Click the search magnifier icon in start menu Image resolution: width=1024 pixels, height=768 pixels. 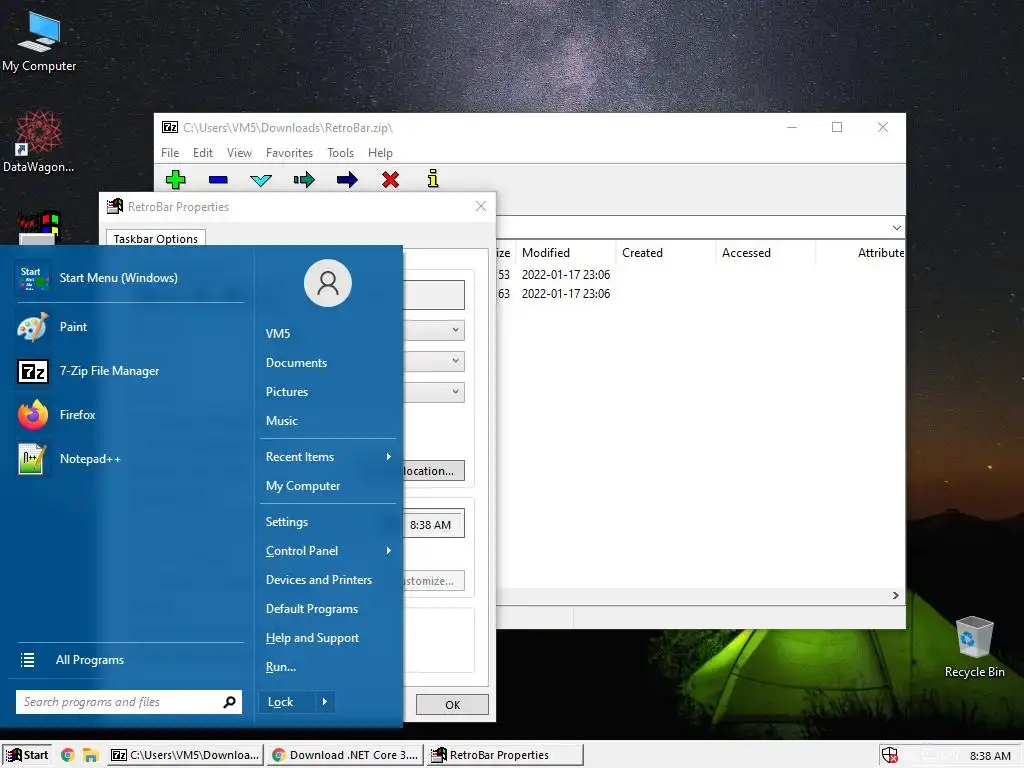[229, 702]
